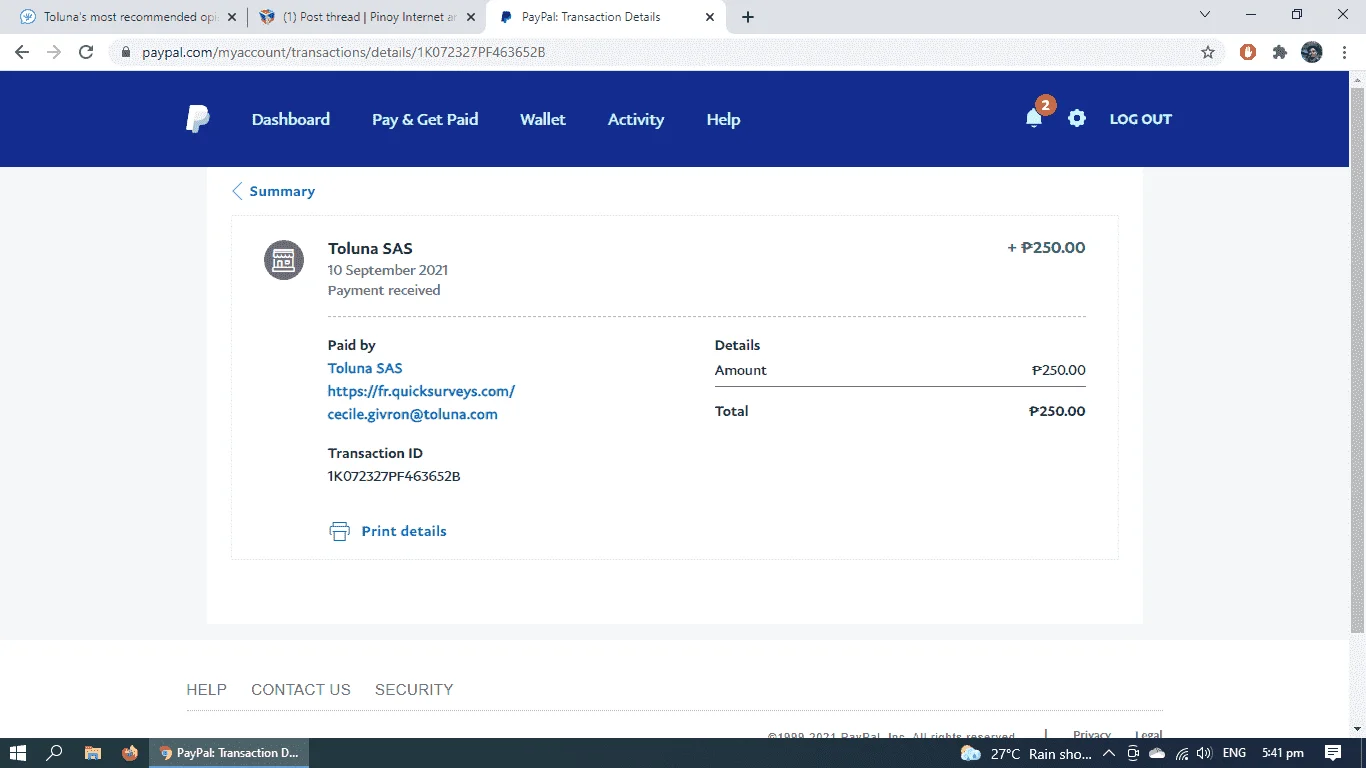This screenshot has width=1366, height=768.
Task: Bookmark this page with the star icon
Action: tap(1208, 52)
